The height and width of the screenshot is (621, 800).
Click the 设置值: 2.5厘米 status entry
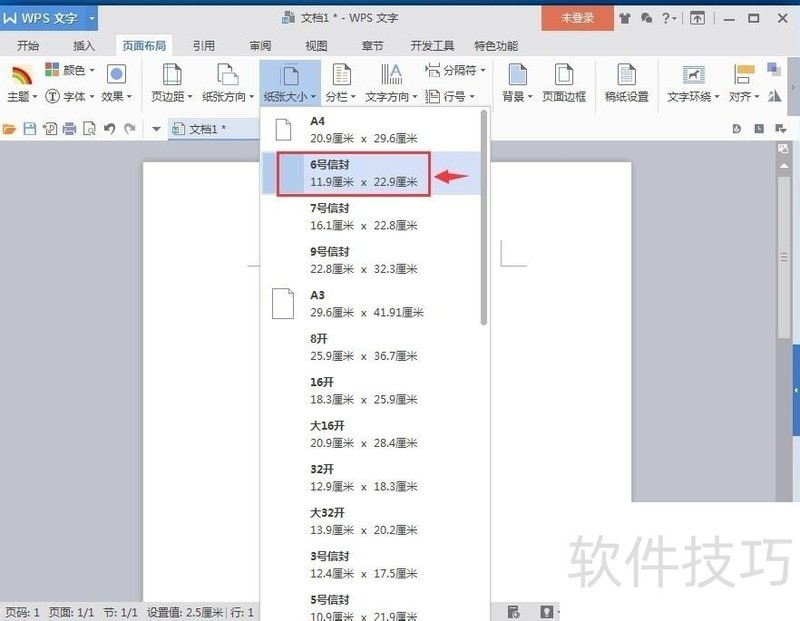[185, 612]
